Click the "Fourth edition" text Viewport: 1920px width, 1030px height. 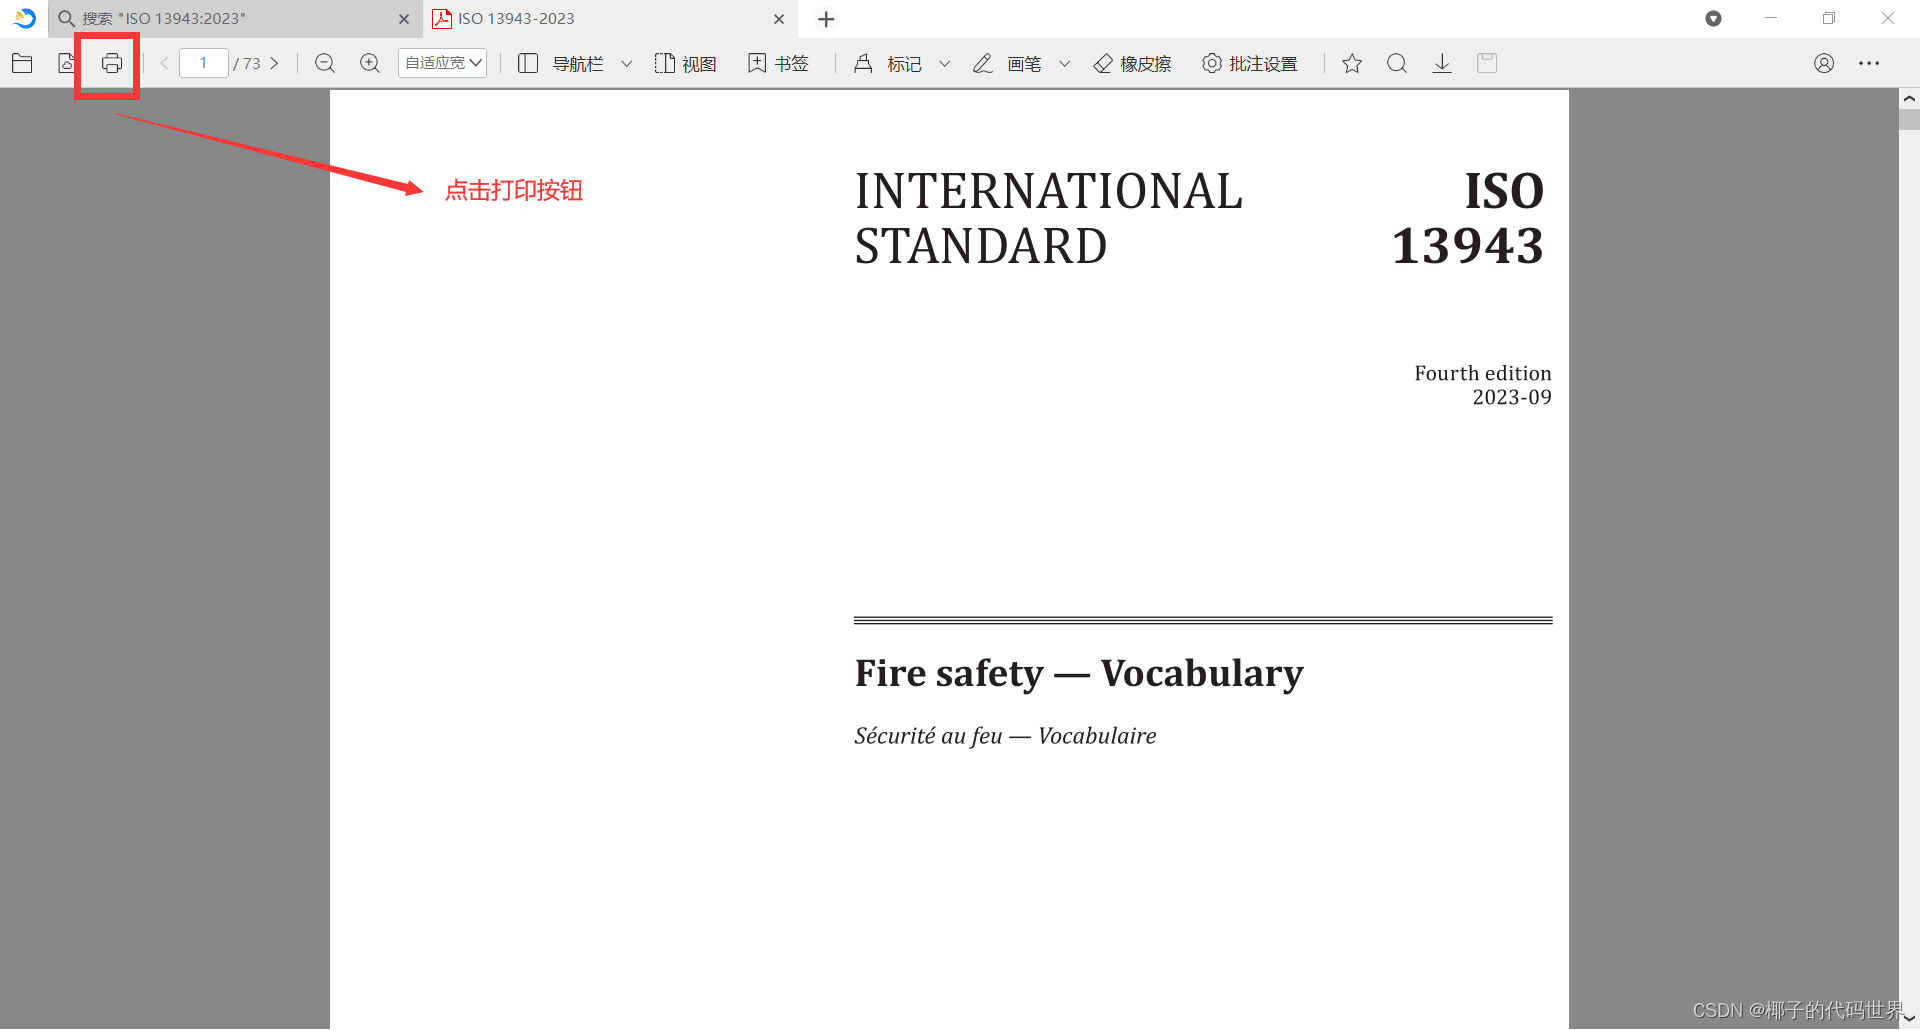tap(1483, 373)
